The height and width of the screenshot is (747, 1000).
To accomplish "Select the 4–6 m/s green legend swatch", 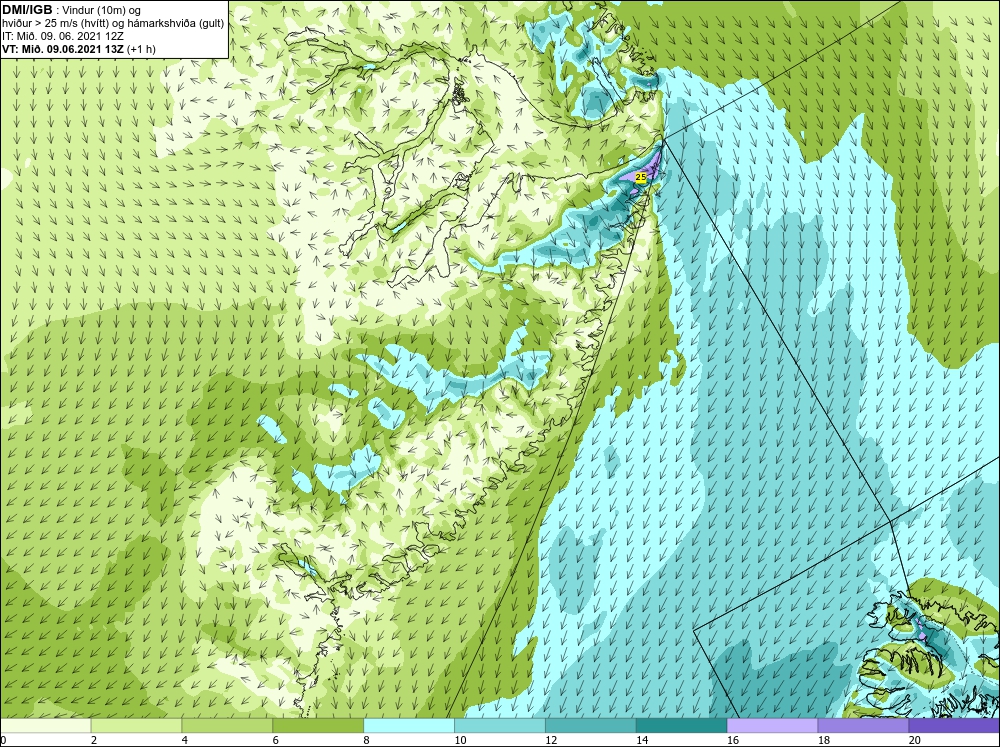I will click(227, 726).
